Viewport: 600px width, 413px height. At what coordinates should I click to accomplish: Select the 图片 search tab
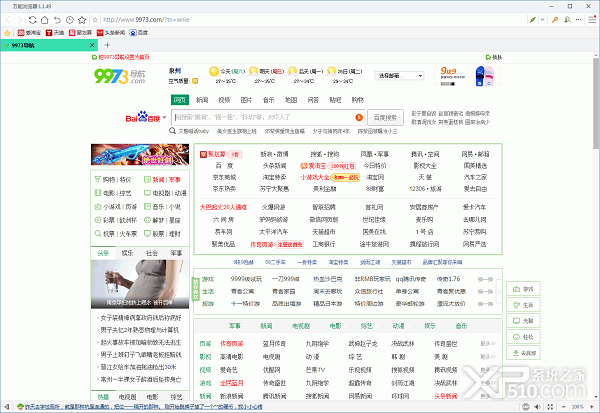pyautogui.click(x=246, y=100)
